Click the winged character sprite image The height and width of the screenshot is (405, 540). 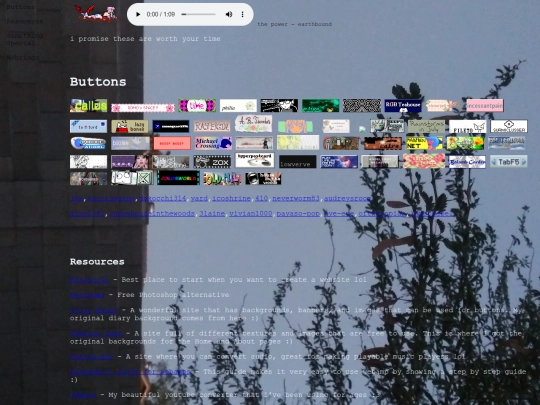[96, 14]
